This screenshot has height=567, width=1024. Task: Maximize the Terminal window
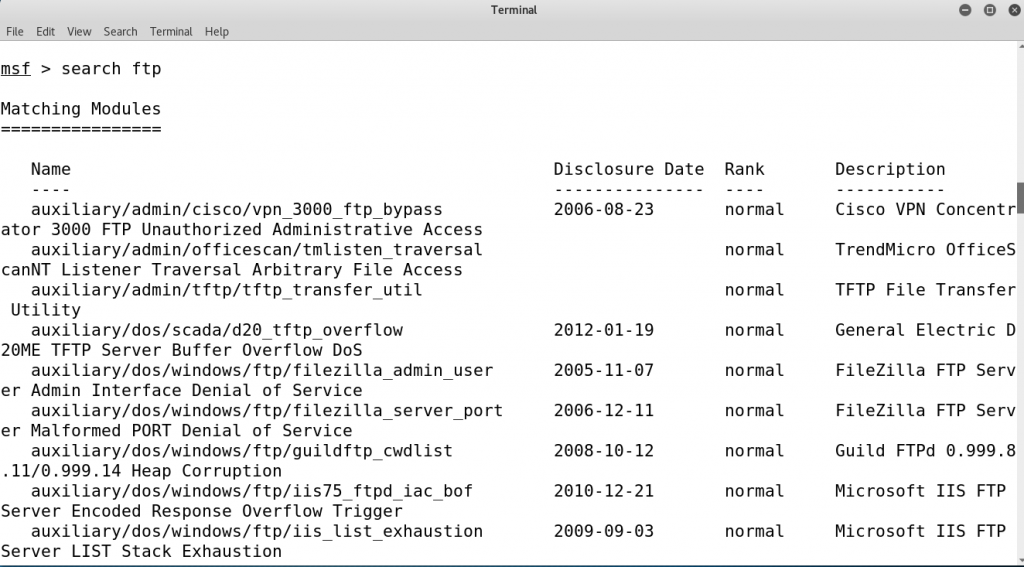click(989, 10)
